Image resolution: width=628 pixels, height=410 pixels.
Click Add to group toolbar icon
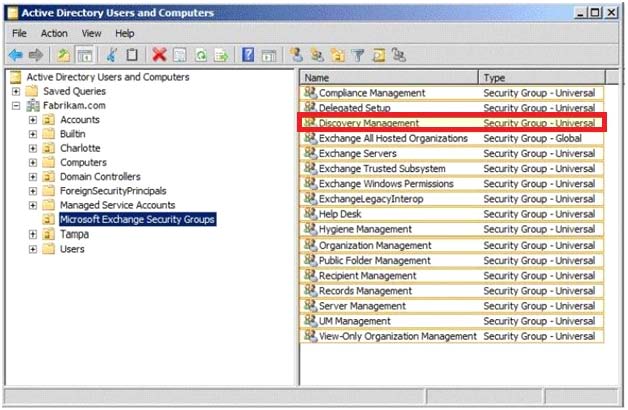[399, 55]
